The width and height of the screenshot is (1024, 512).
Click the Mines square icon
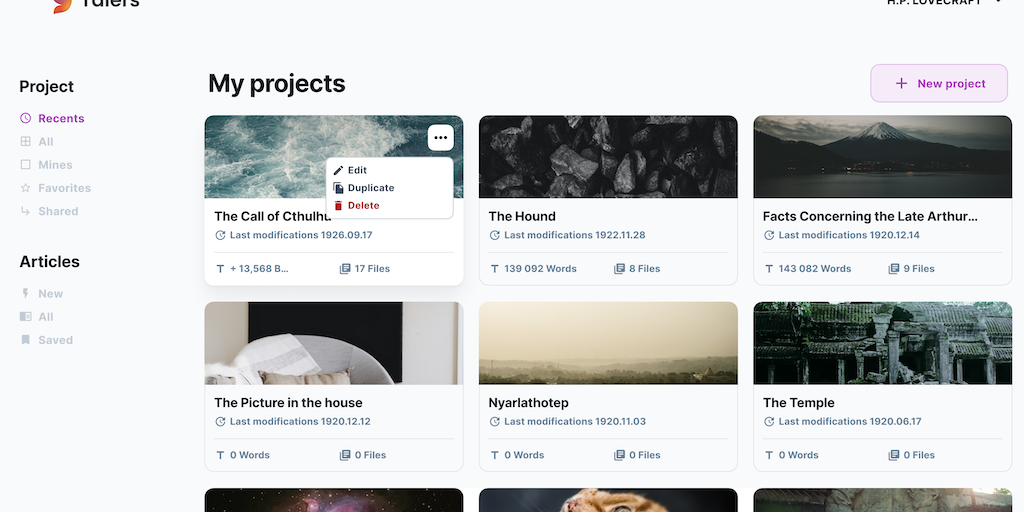pyautogui.click(x=26, y=165)
